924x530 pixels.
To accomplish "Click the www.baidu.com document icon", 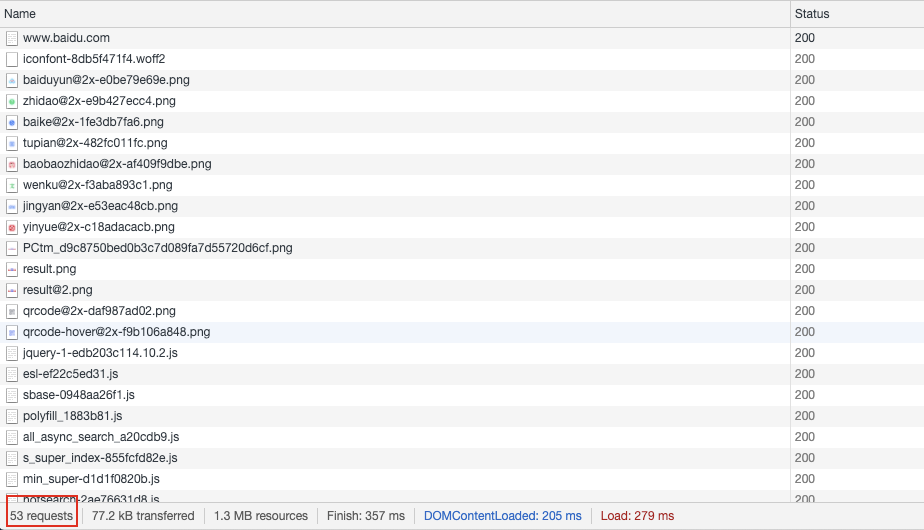I will 12,38.
